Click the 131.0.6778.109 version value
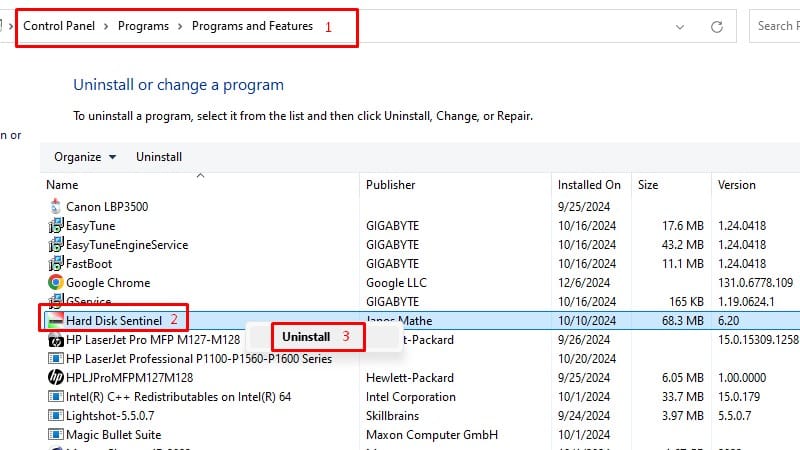Screen dimensions: 800x450 point(756,283)
